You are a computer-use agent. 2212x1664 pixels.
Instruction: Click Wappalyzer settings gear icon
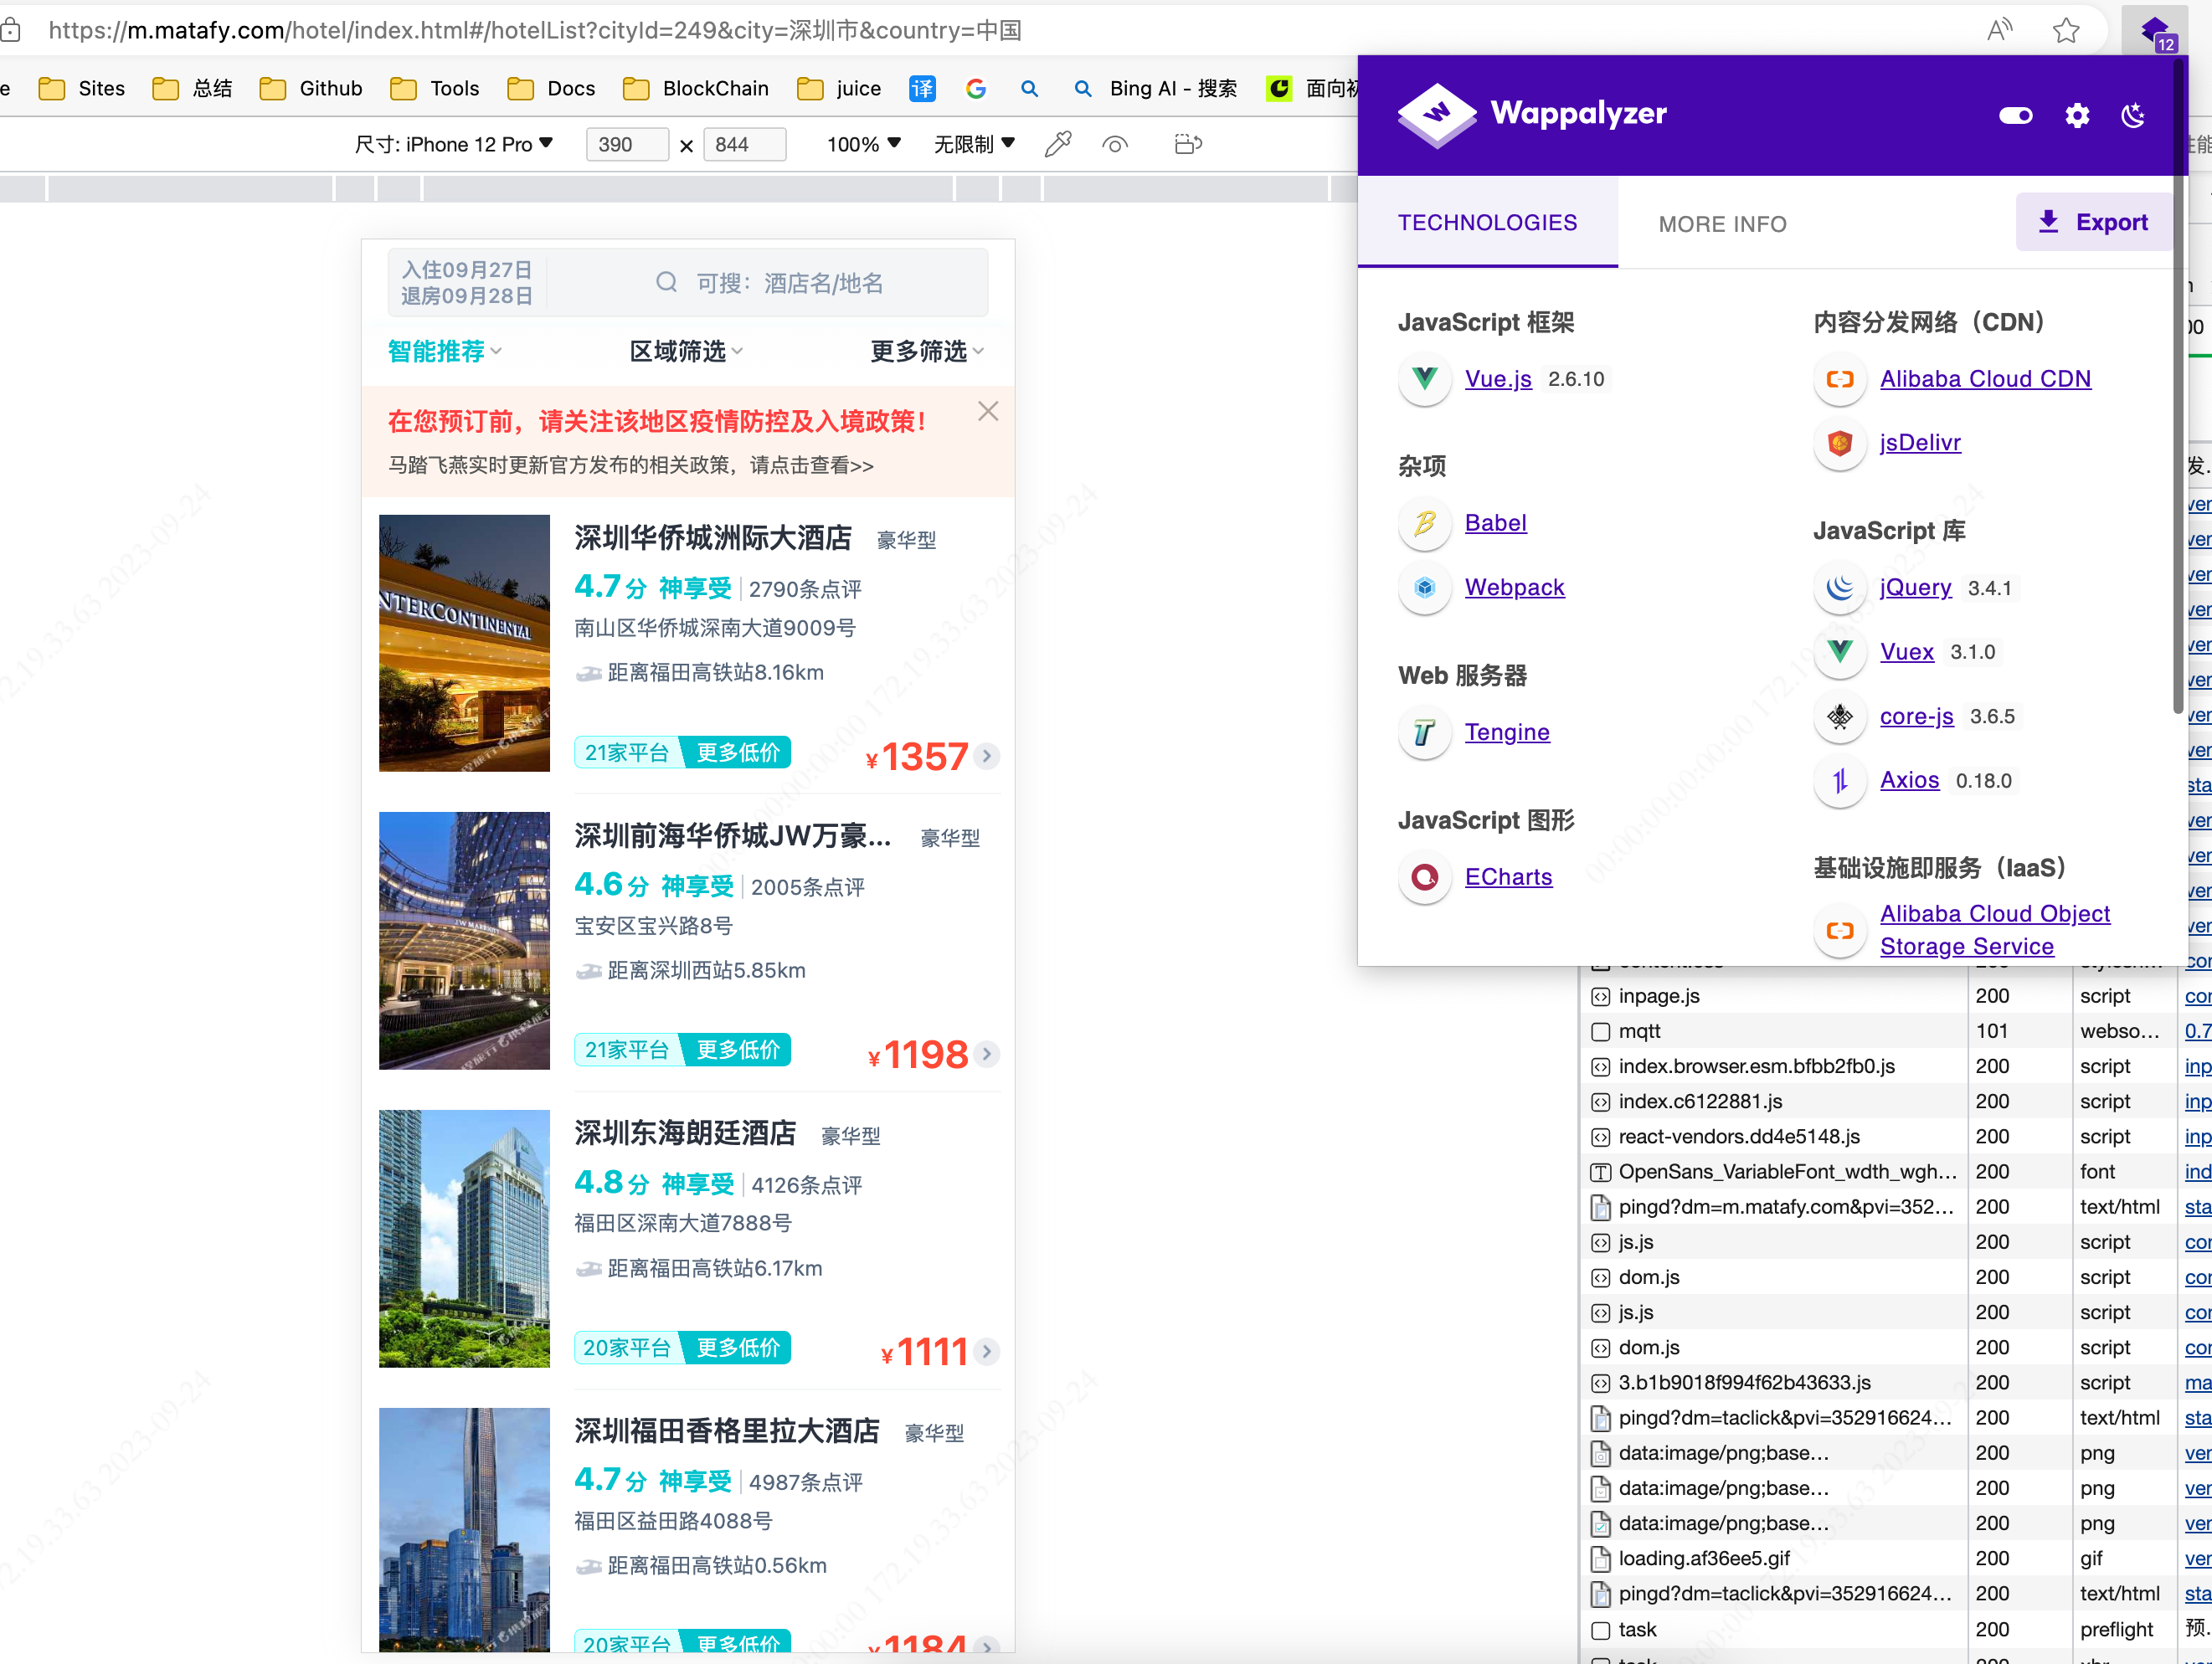click(x=2077, y=112)
